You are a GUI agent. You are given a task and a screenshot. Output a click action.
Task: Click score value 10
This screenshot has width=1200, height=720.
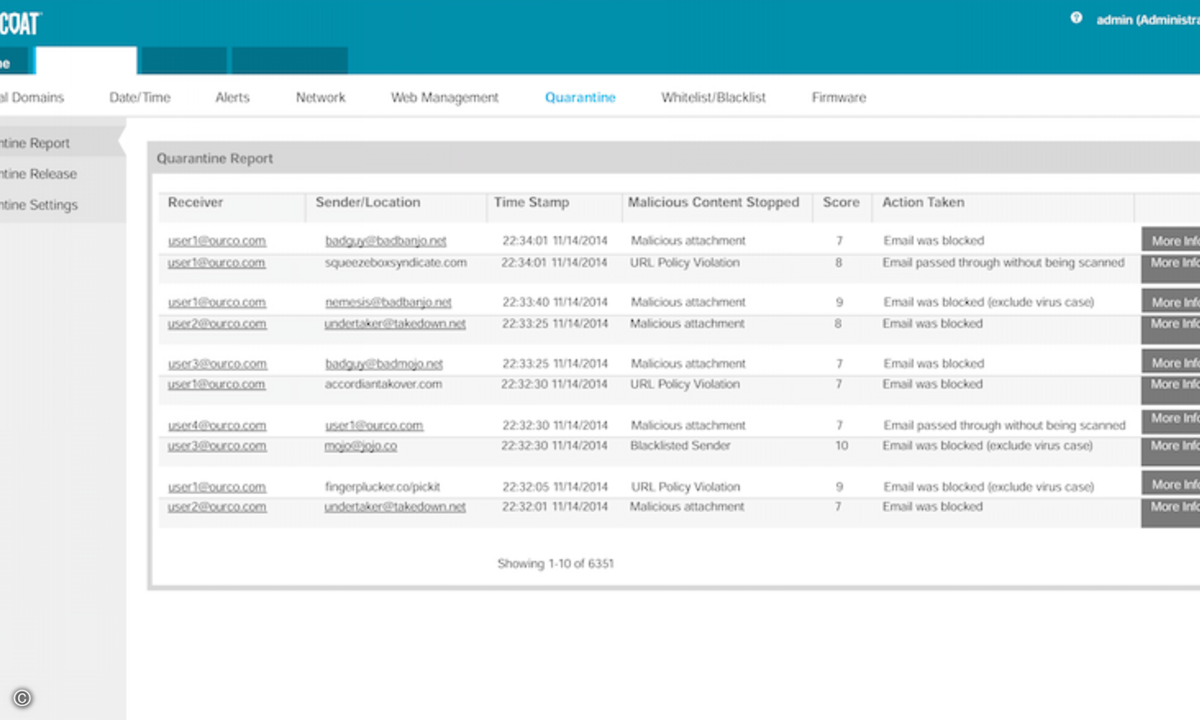(x=841, y=446)
